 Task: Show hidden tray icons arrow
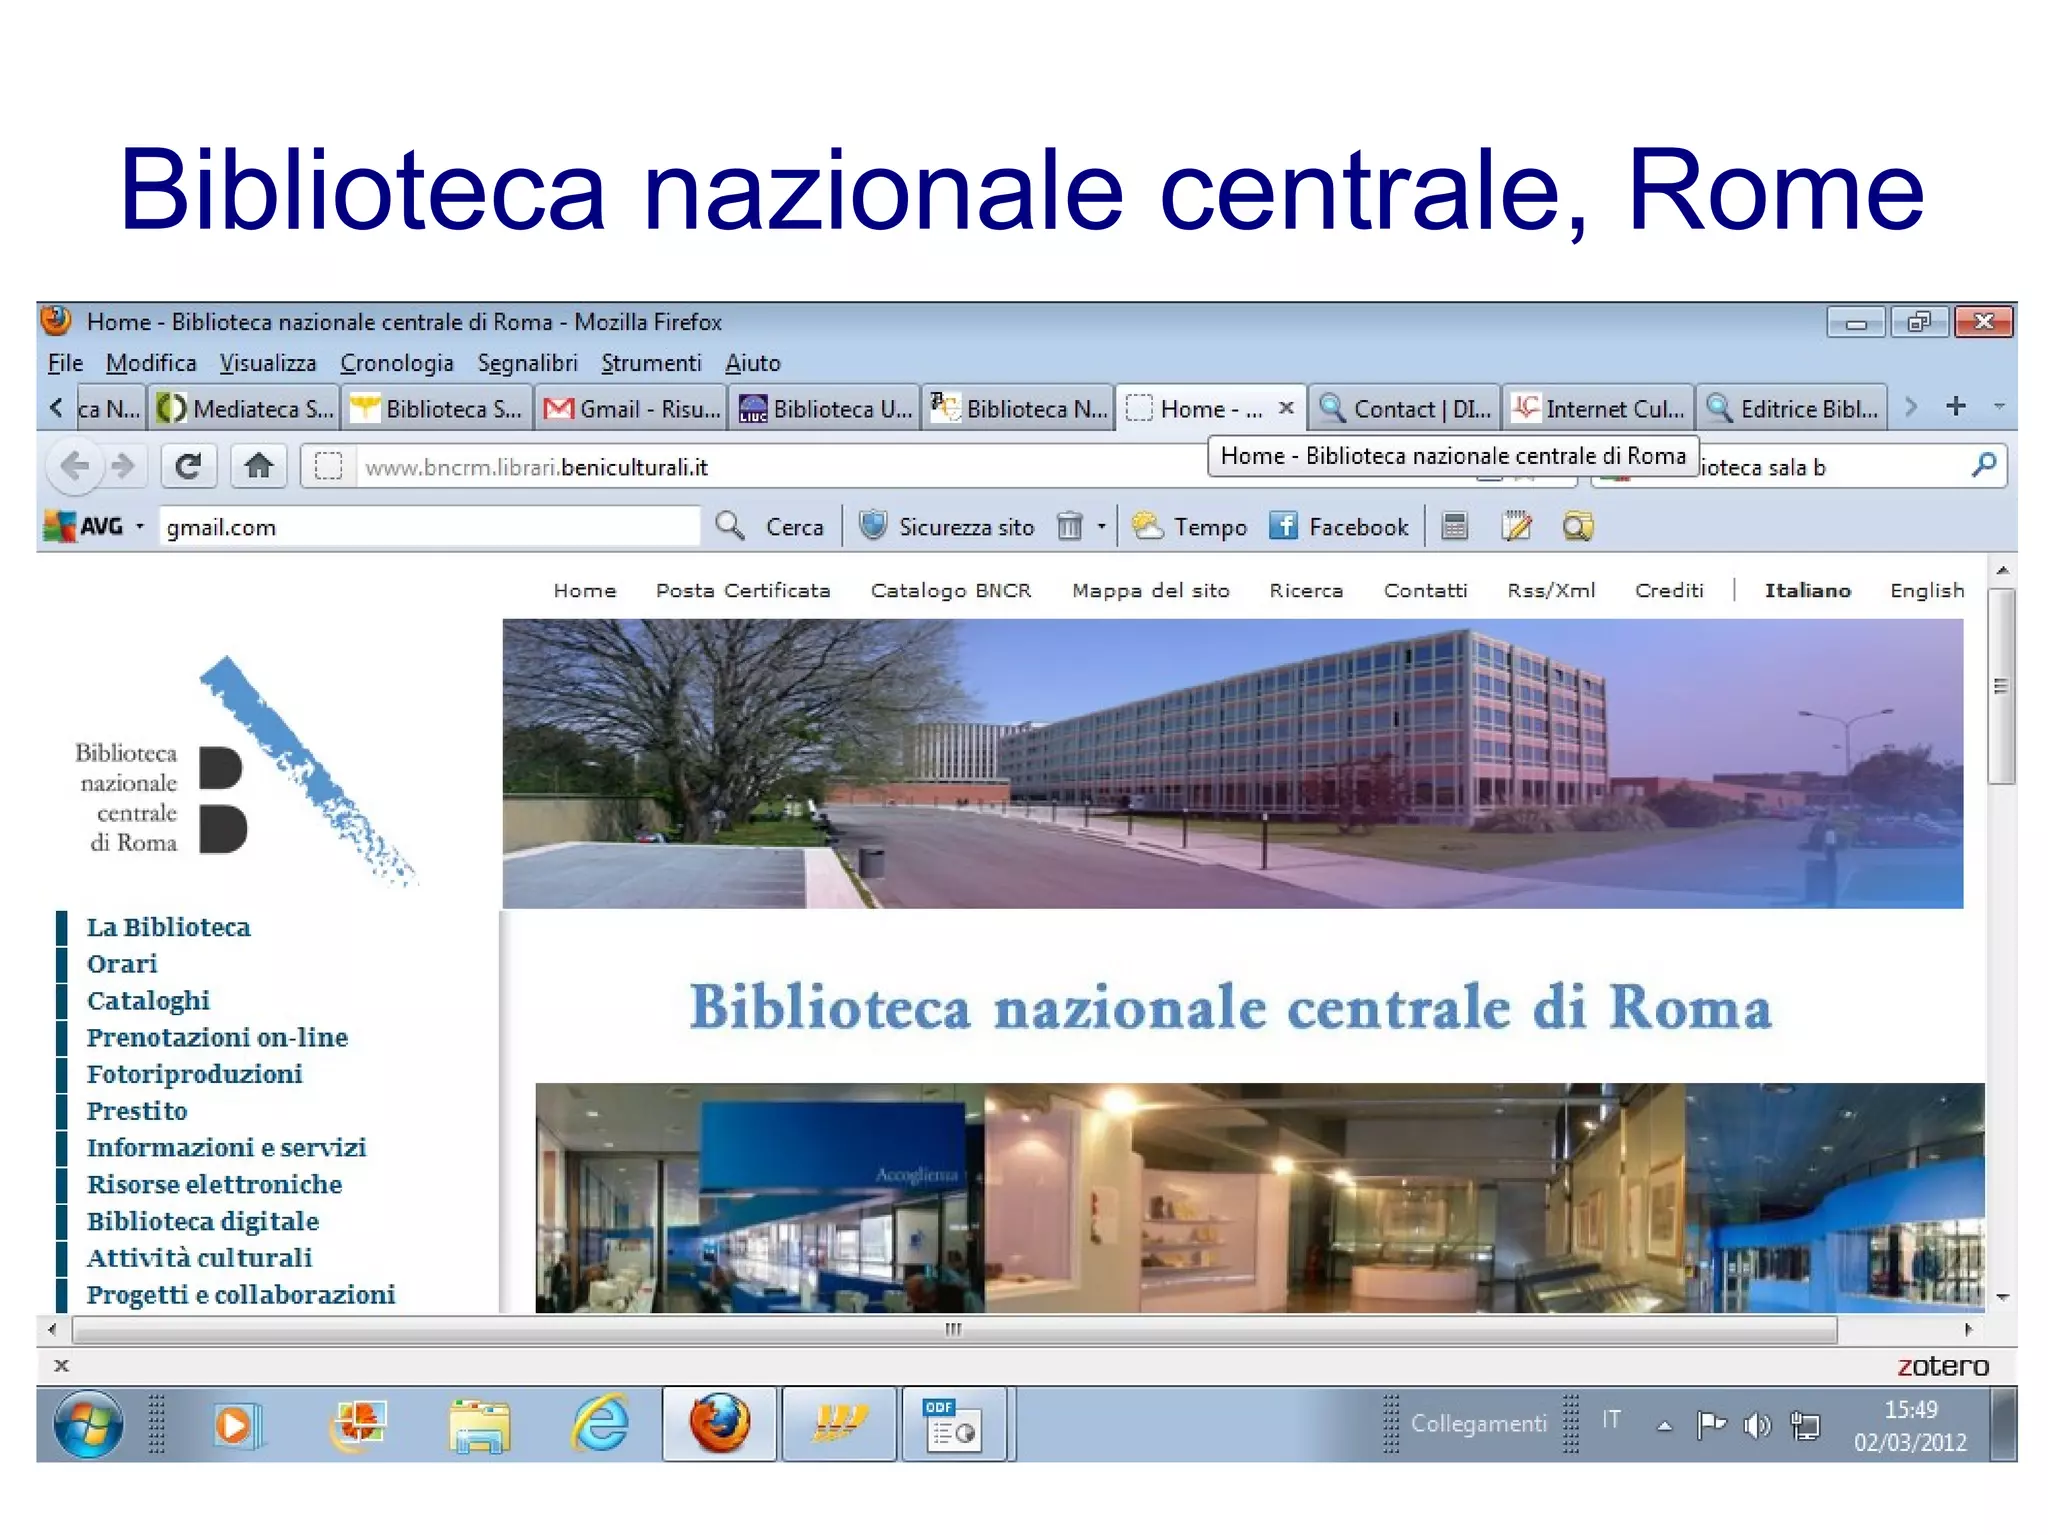click(x=1664, y=1426)
